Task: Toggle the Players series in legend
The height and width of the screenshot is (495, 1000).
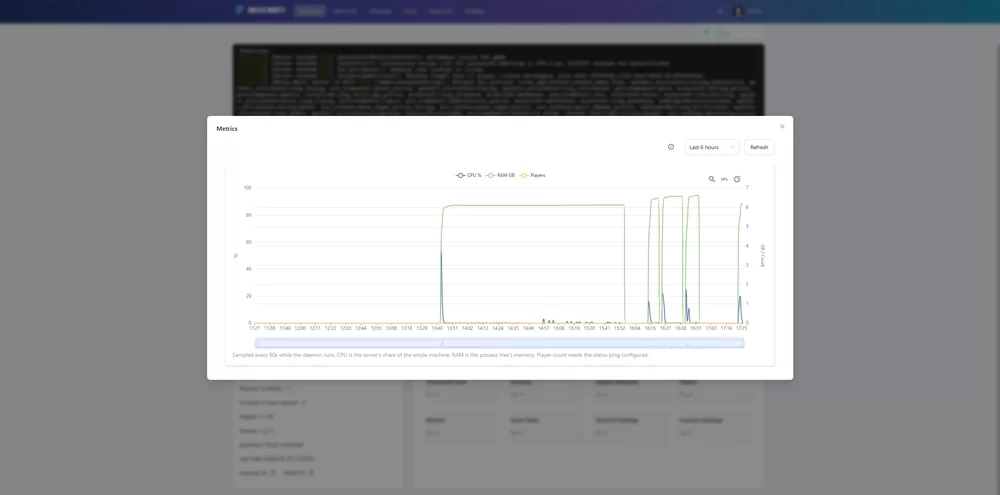Action: (x=533, y=175)
